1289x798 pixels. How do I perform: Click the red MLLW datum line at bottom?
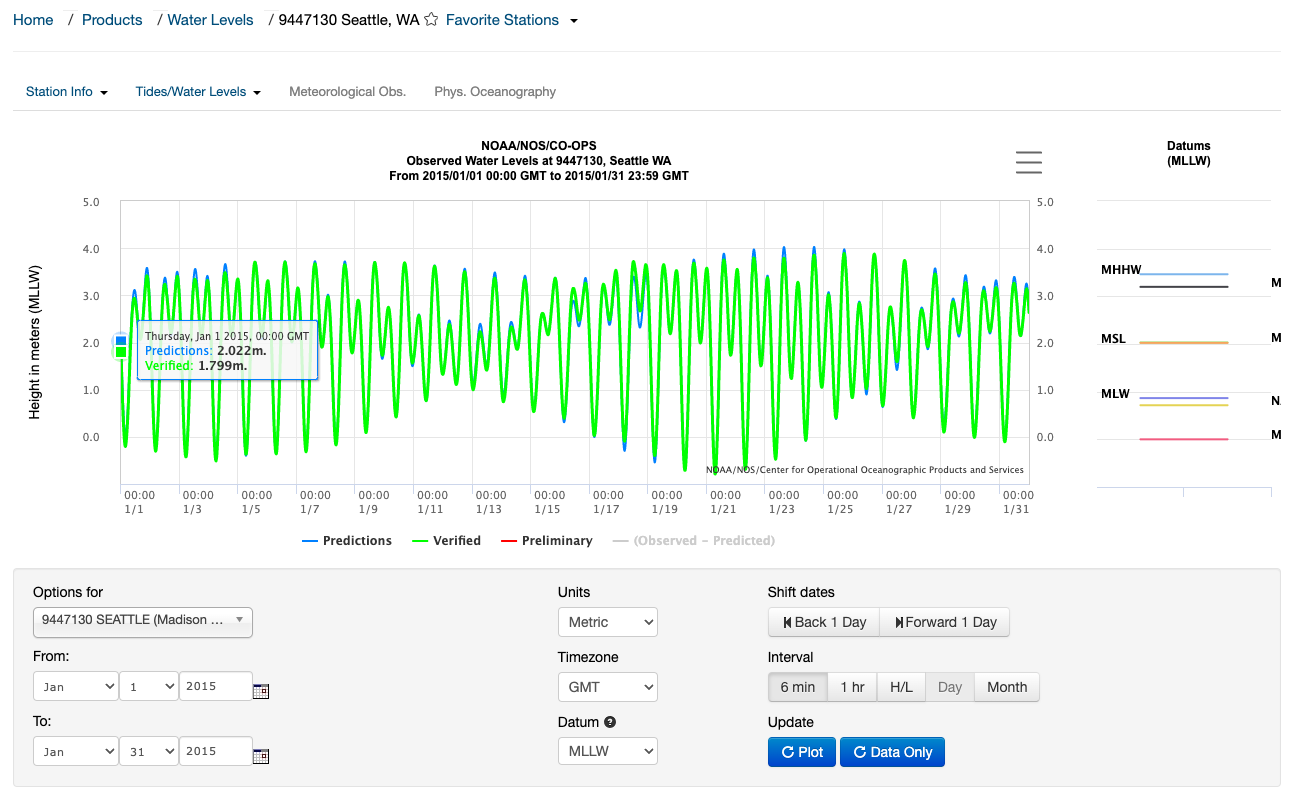[x=1184, y=439]
